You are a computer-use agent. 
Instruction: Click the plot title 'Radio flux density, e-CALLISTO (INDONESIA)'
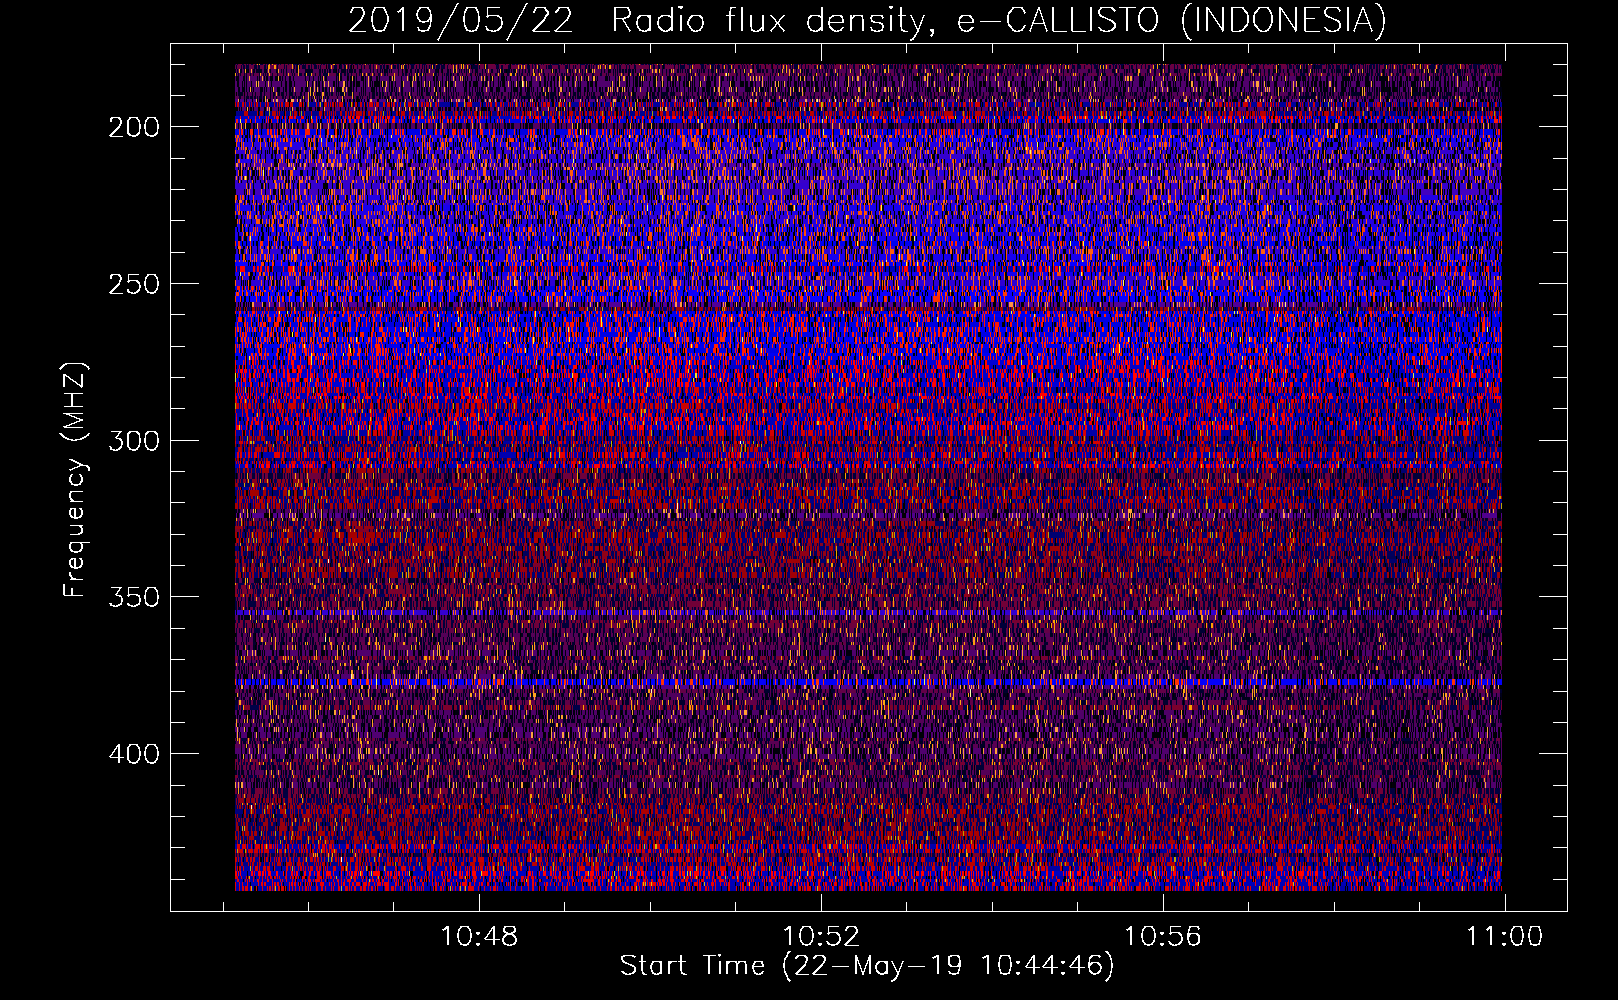coord(999,20)
